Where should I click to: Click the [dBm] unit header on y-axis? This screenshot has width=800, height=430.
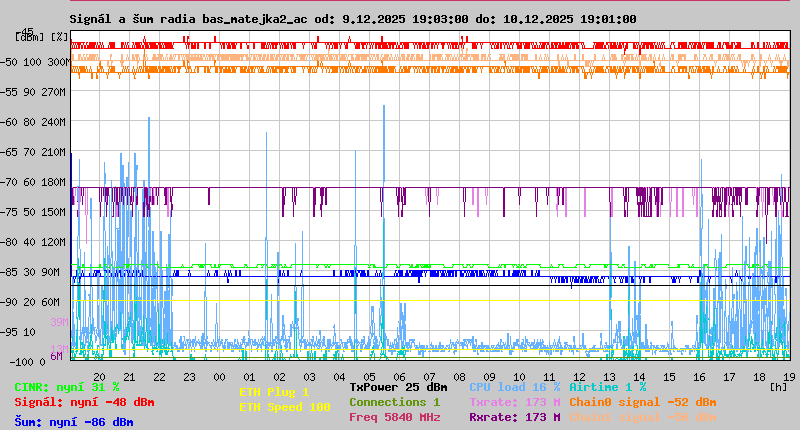[x=29, y=37]
